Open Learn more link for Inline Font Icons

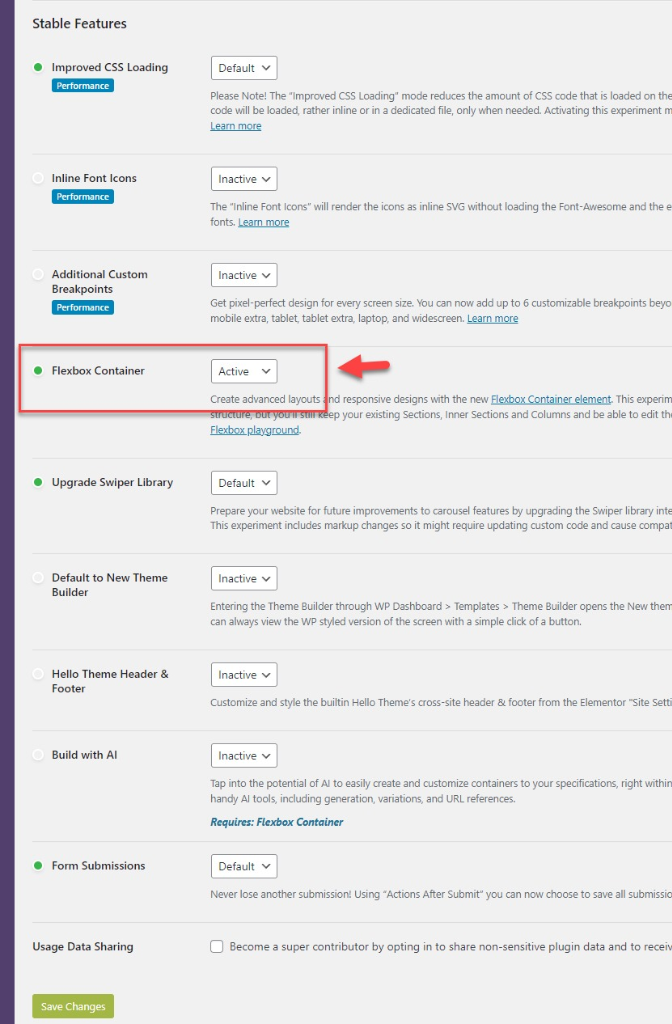coord(263,222)
